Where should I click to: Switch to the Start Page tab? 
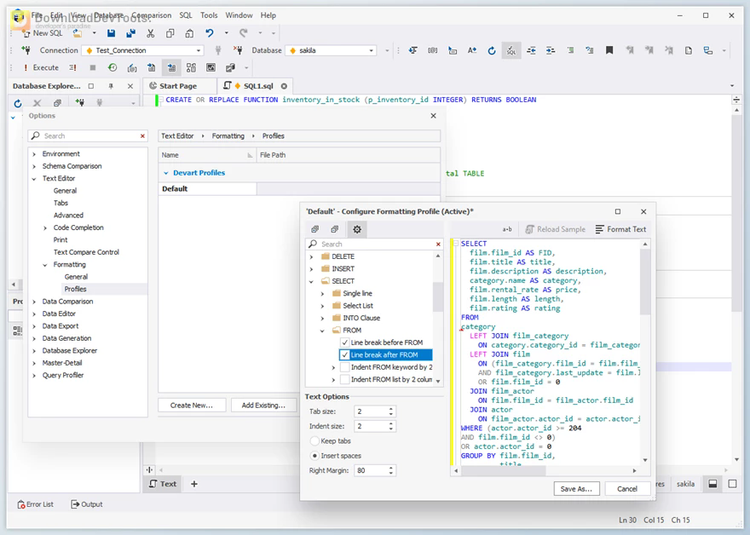click(x=178, y=86)
